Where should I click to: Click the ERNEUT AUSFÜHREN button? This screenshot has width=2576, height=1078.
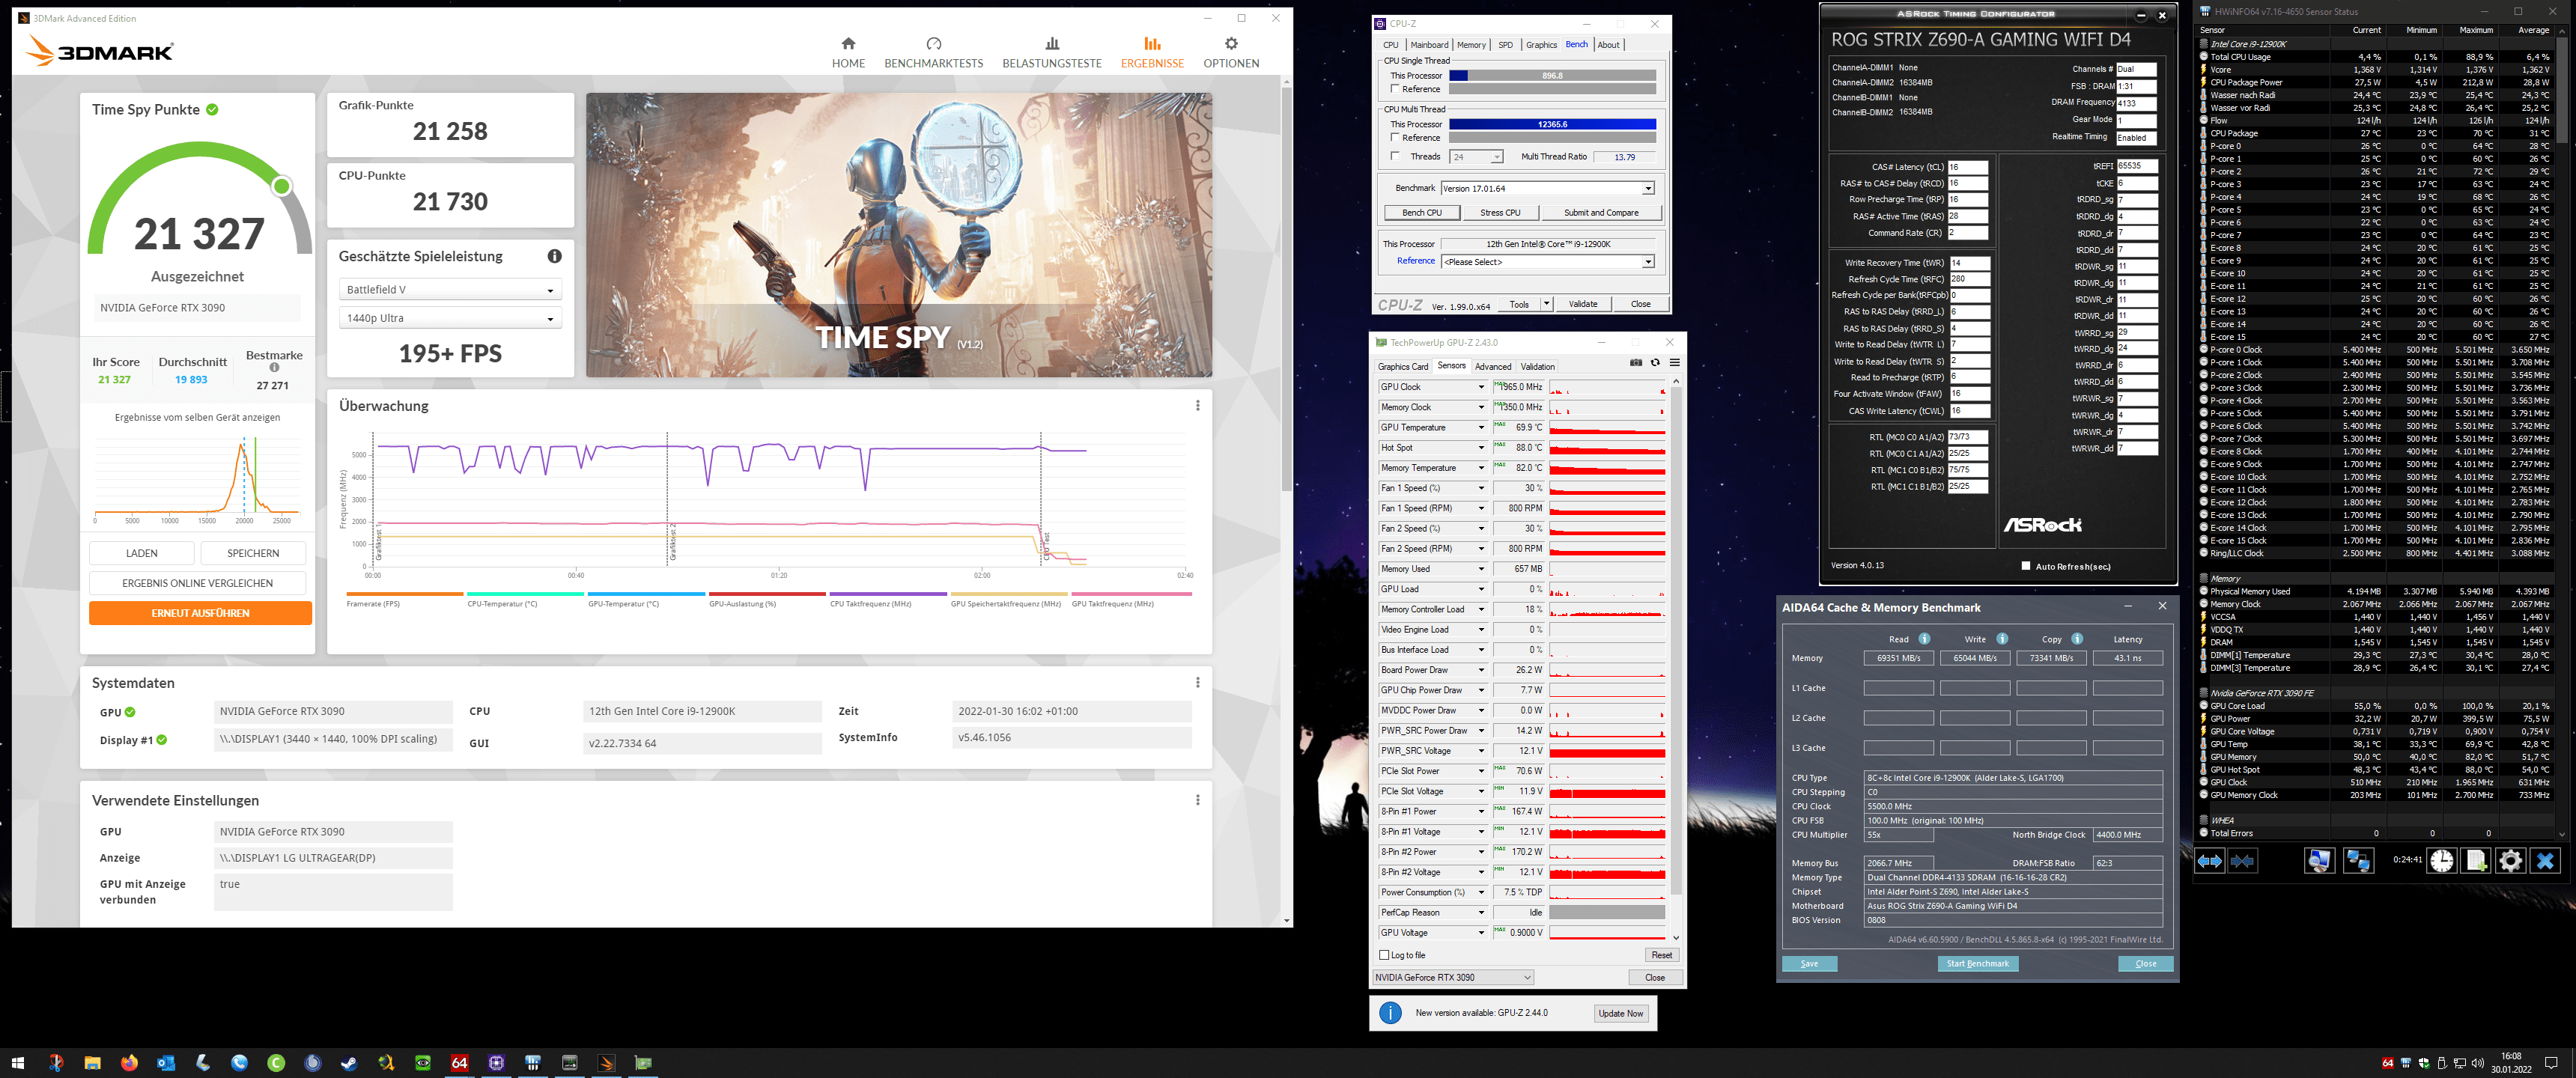[x=200, y=613]
